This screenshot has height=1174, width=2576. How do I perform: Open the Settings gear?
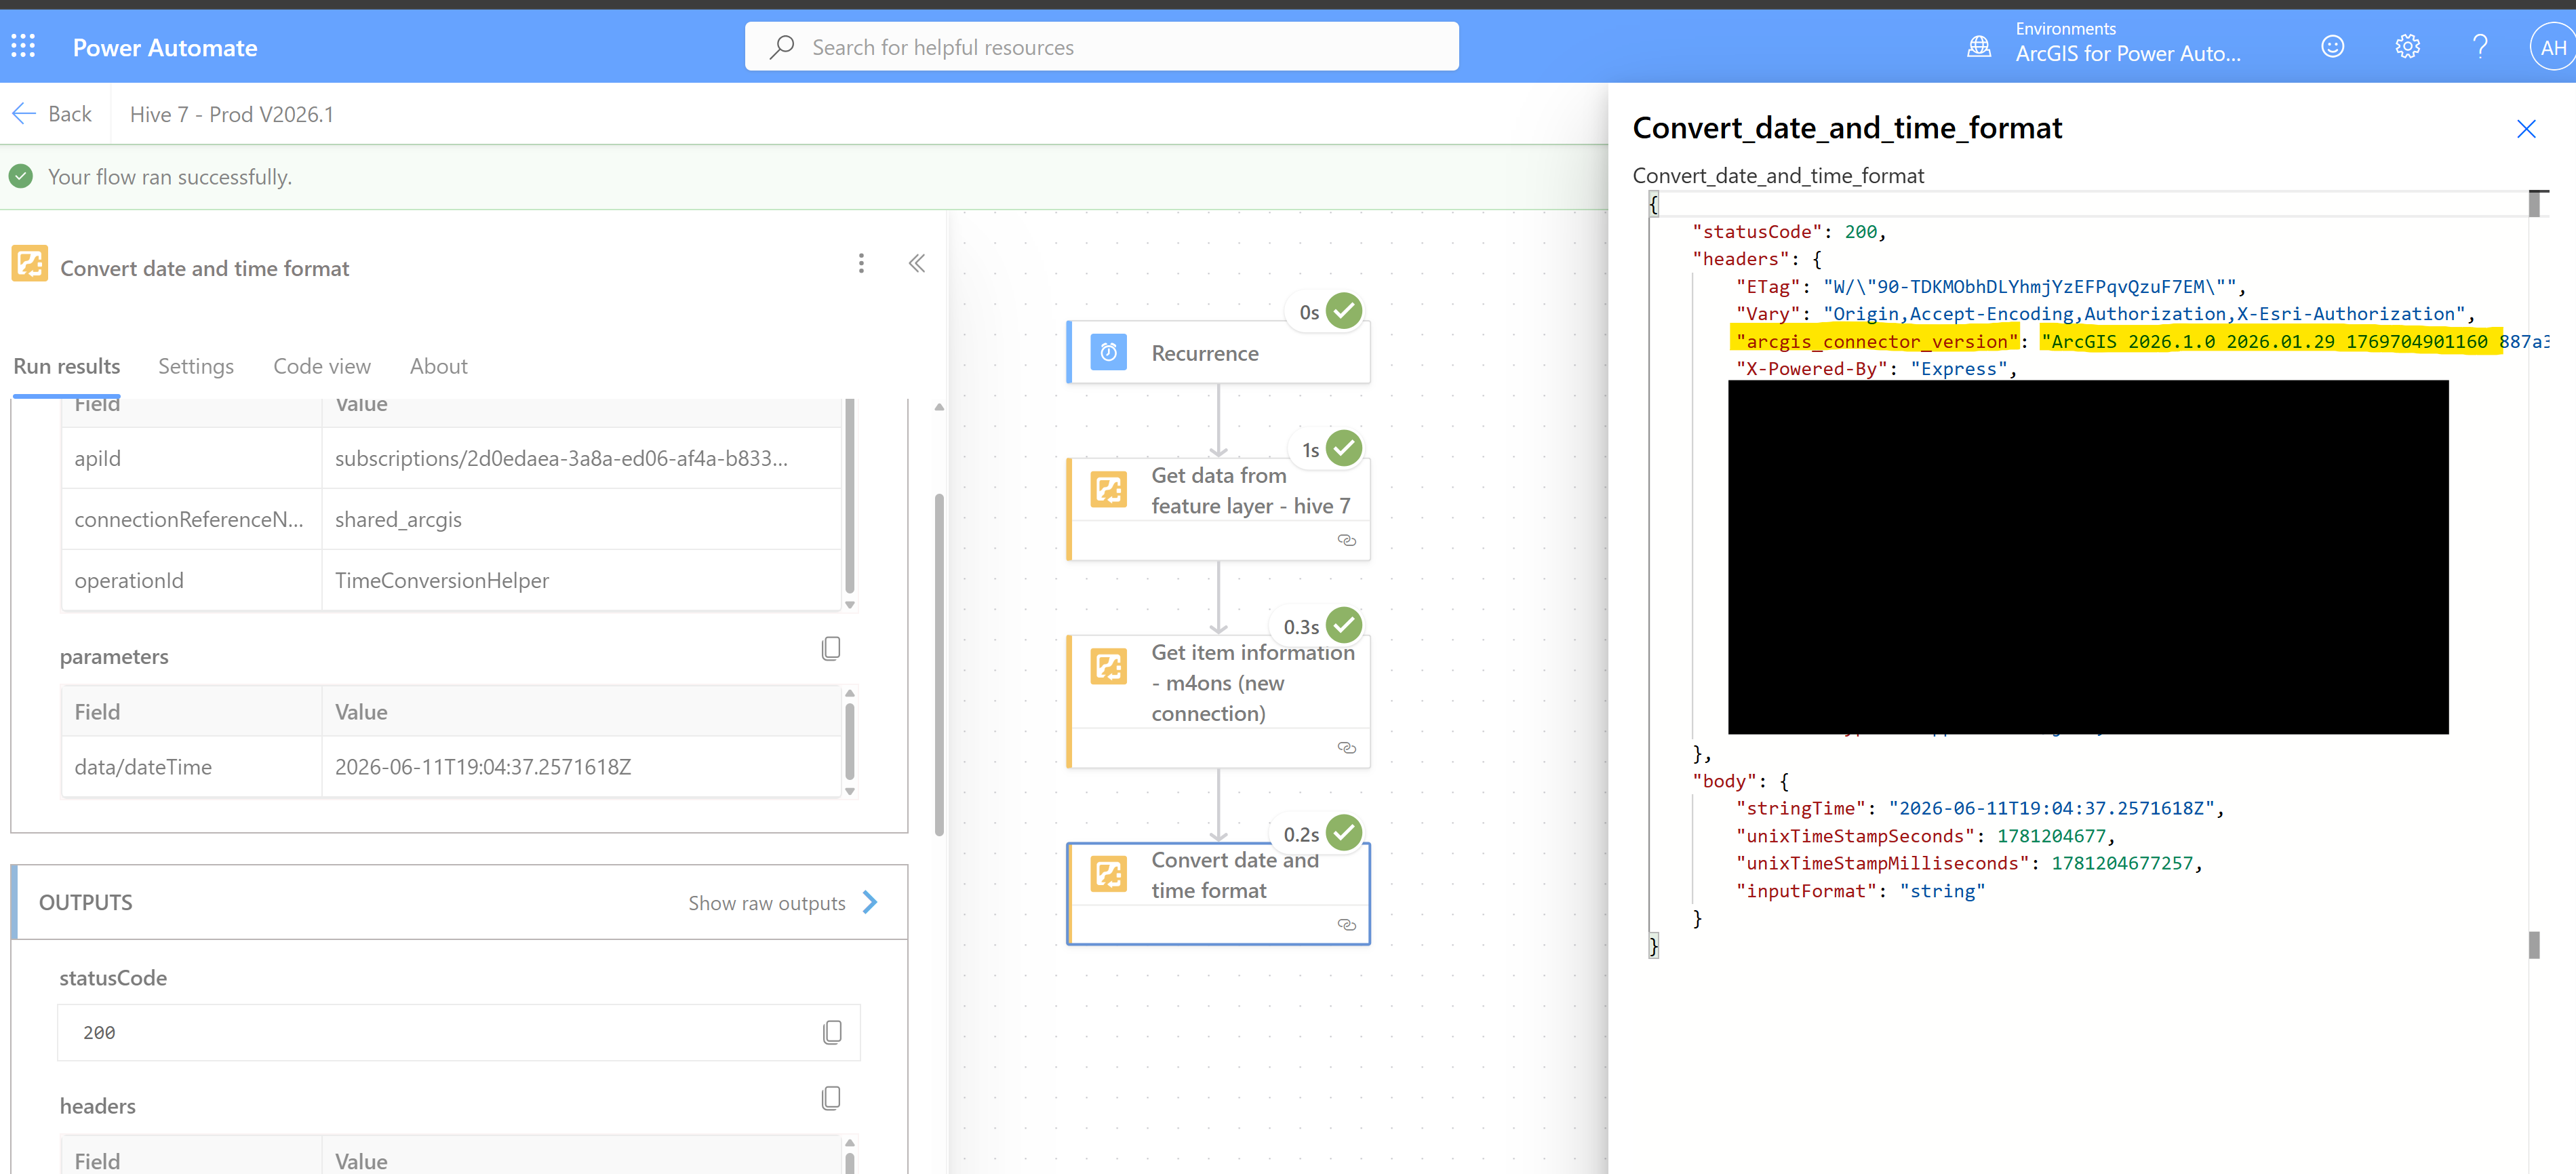(2407, 46)
